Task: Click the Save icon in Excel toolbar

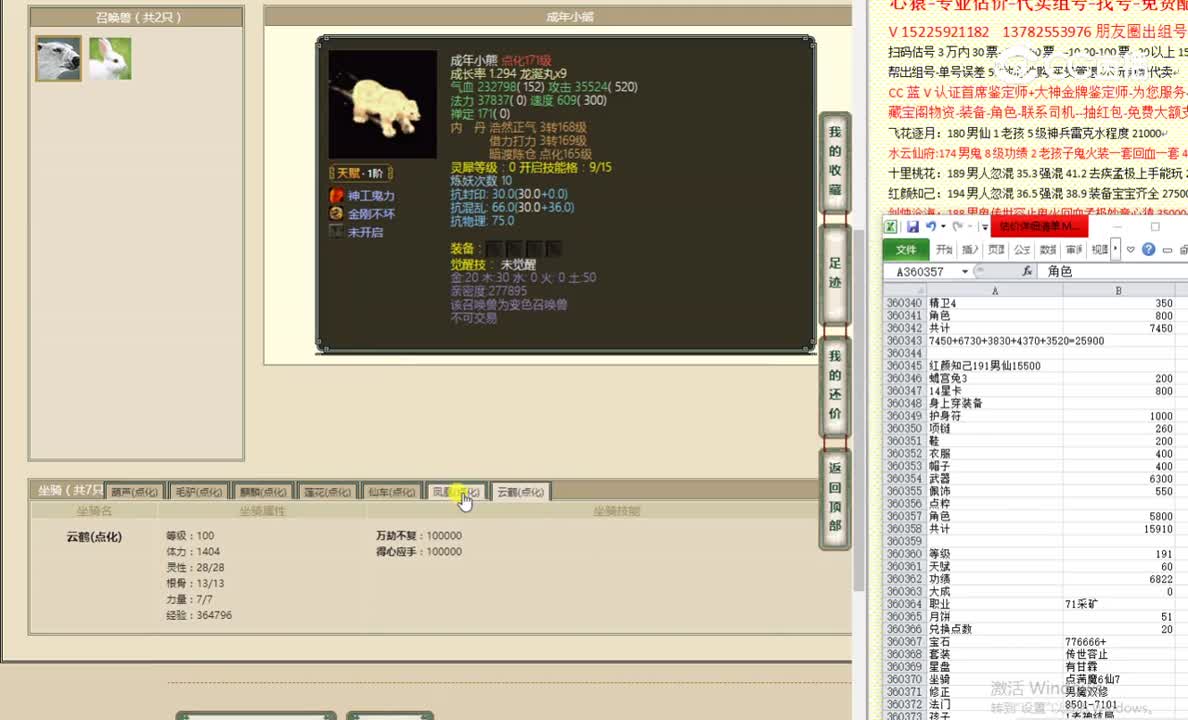Action: [x=912, y=226]
